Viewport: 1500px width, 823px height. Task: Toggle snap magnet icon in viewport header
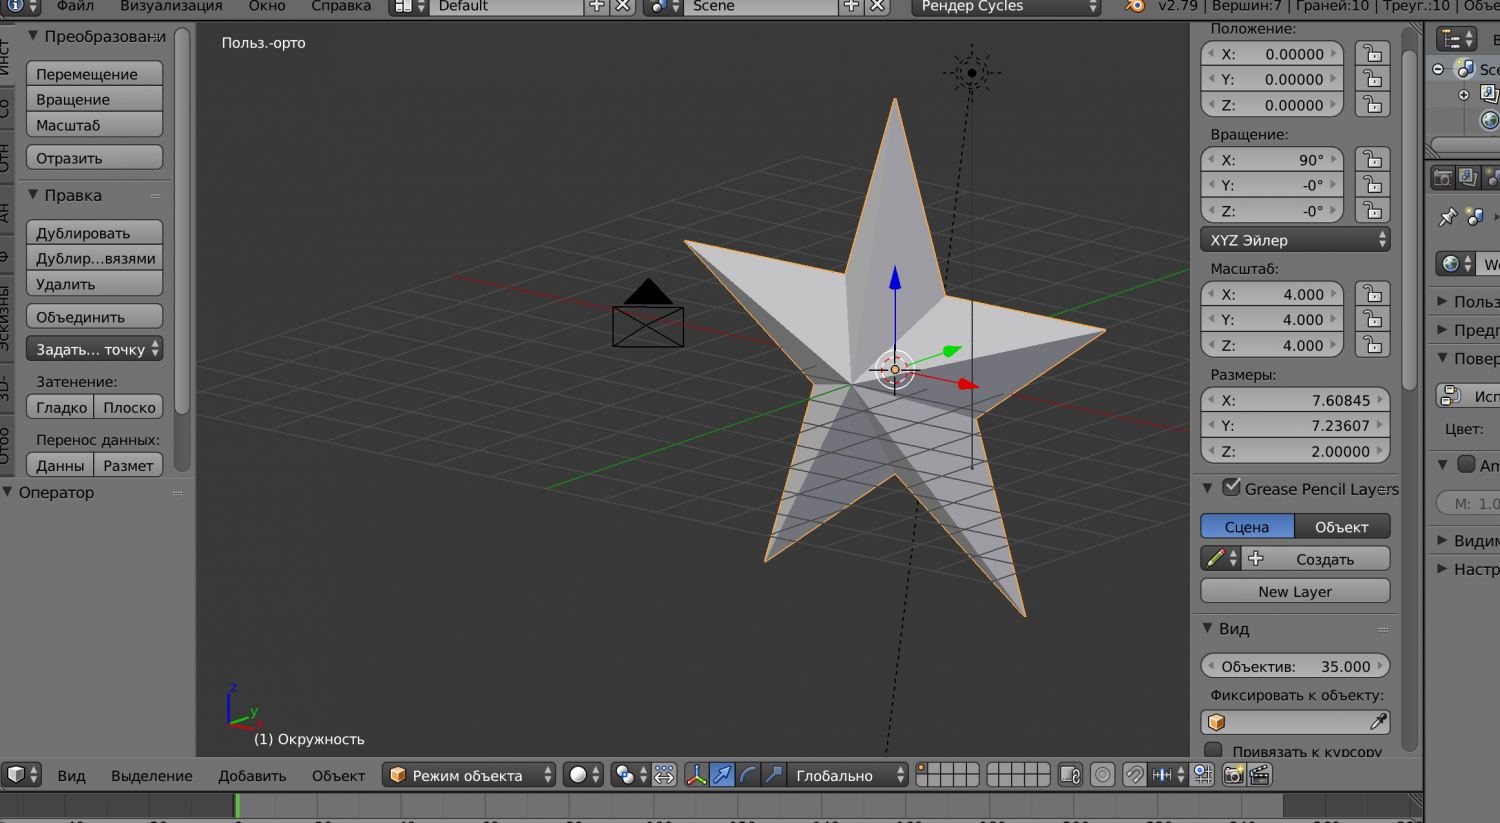pos(1134,775)
